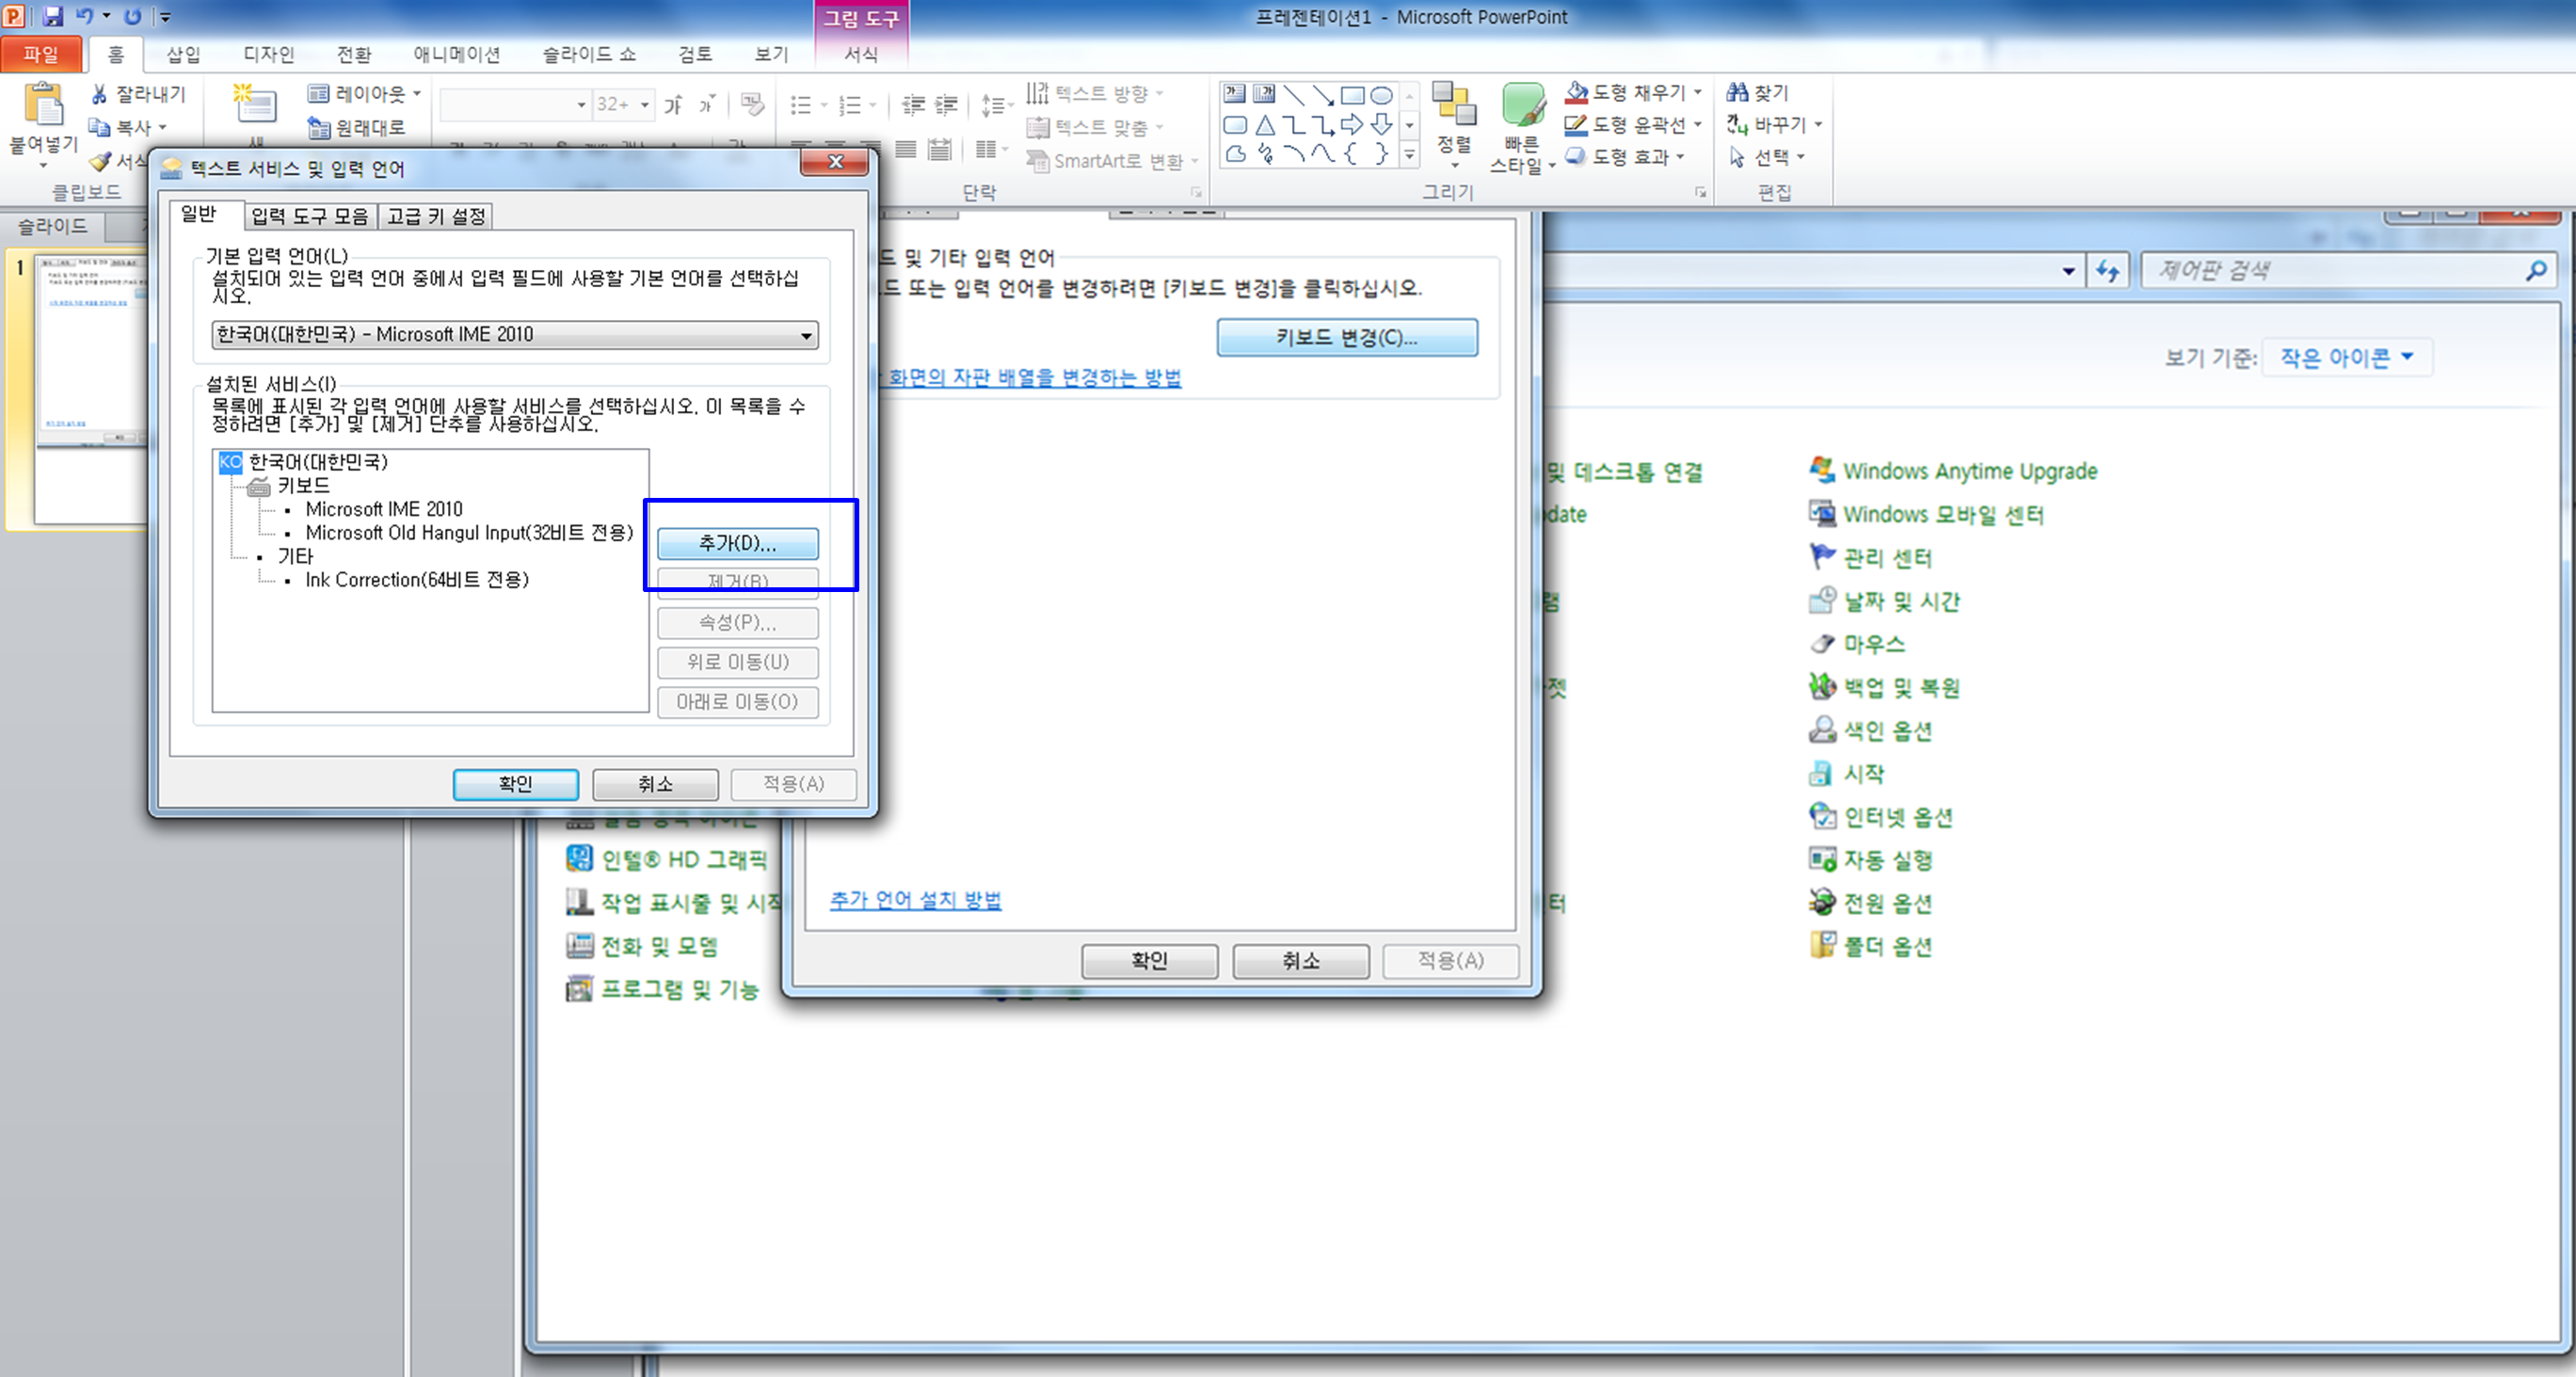Click the Shape Fill (도형 채우기) icon

(1576, 92)
